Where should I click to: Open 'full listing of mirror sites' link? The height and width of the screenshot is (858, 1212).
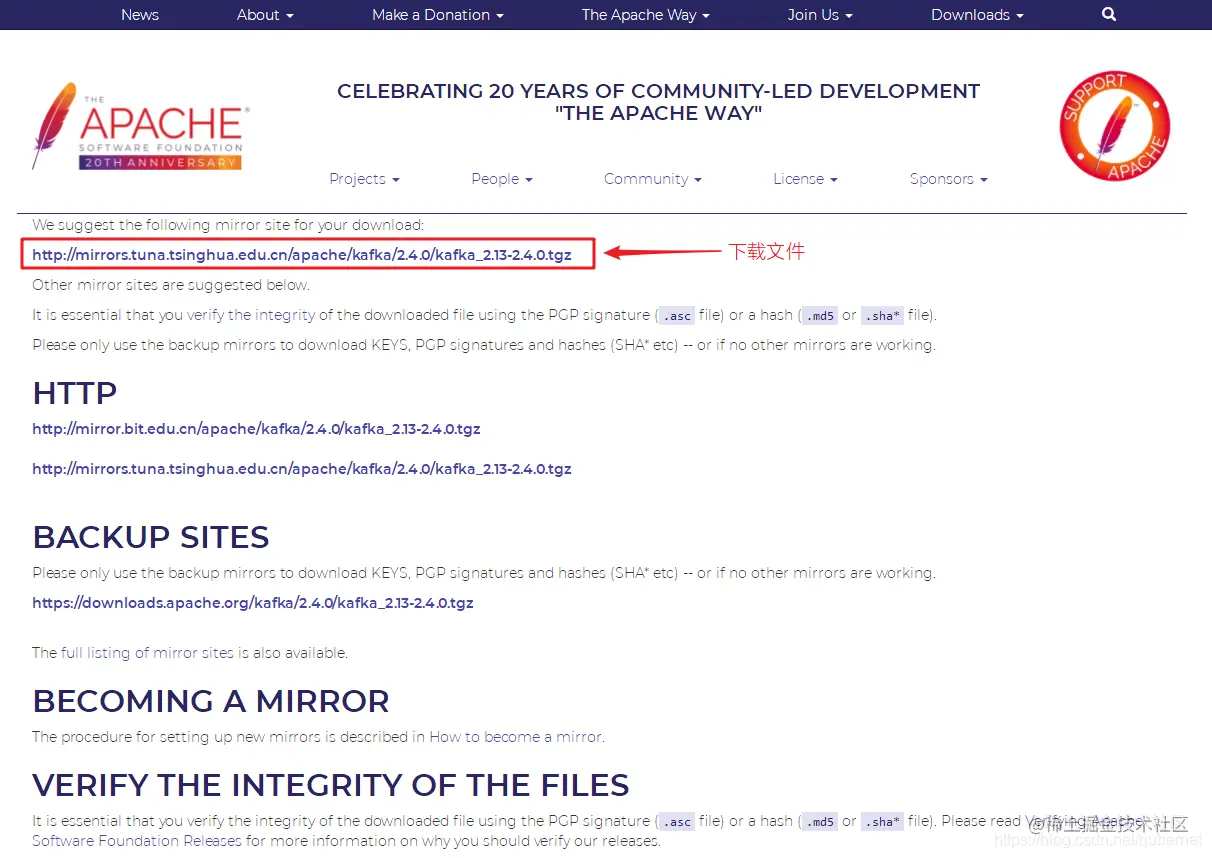pos(147,653)
